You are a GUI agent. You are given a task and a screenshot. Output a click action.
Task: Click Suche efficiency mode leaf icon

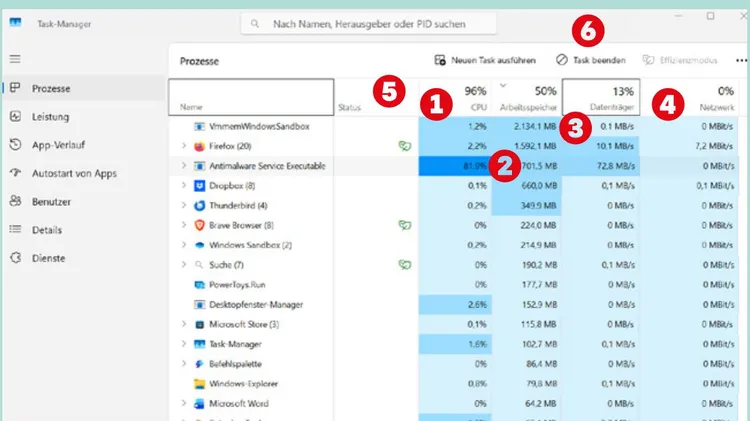click(405, 265)
